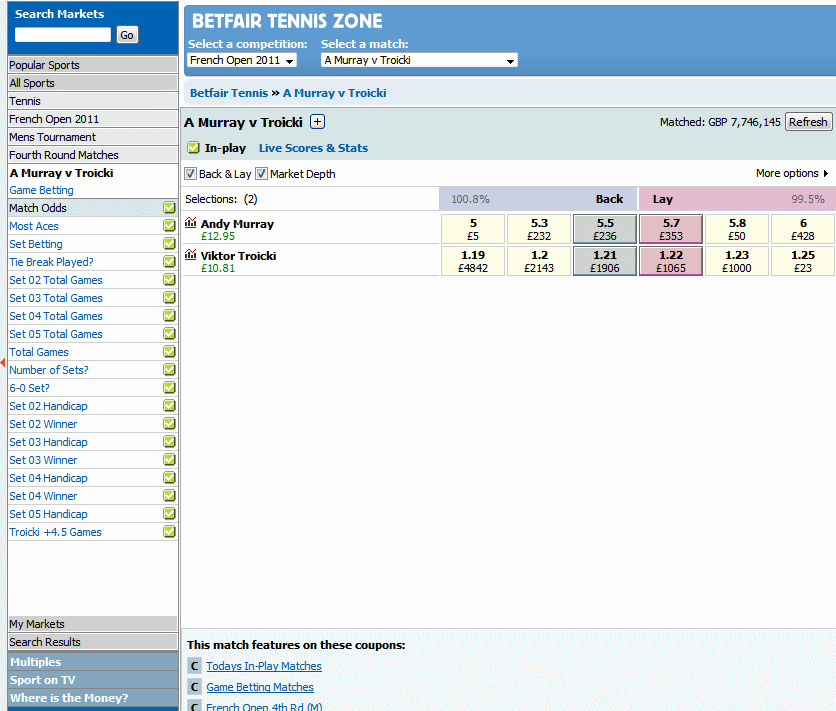Click the in-play tick beside Set 02 Total Games
Viewport: 836px width, 711px height.
coord(170,280)
